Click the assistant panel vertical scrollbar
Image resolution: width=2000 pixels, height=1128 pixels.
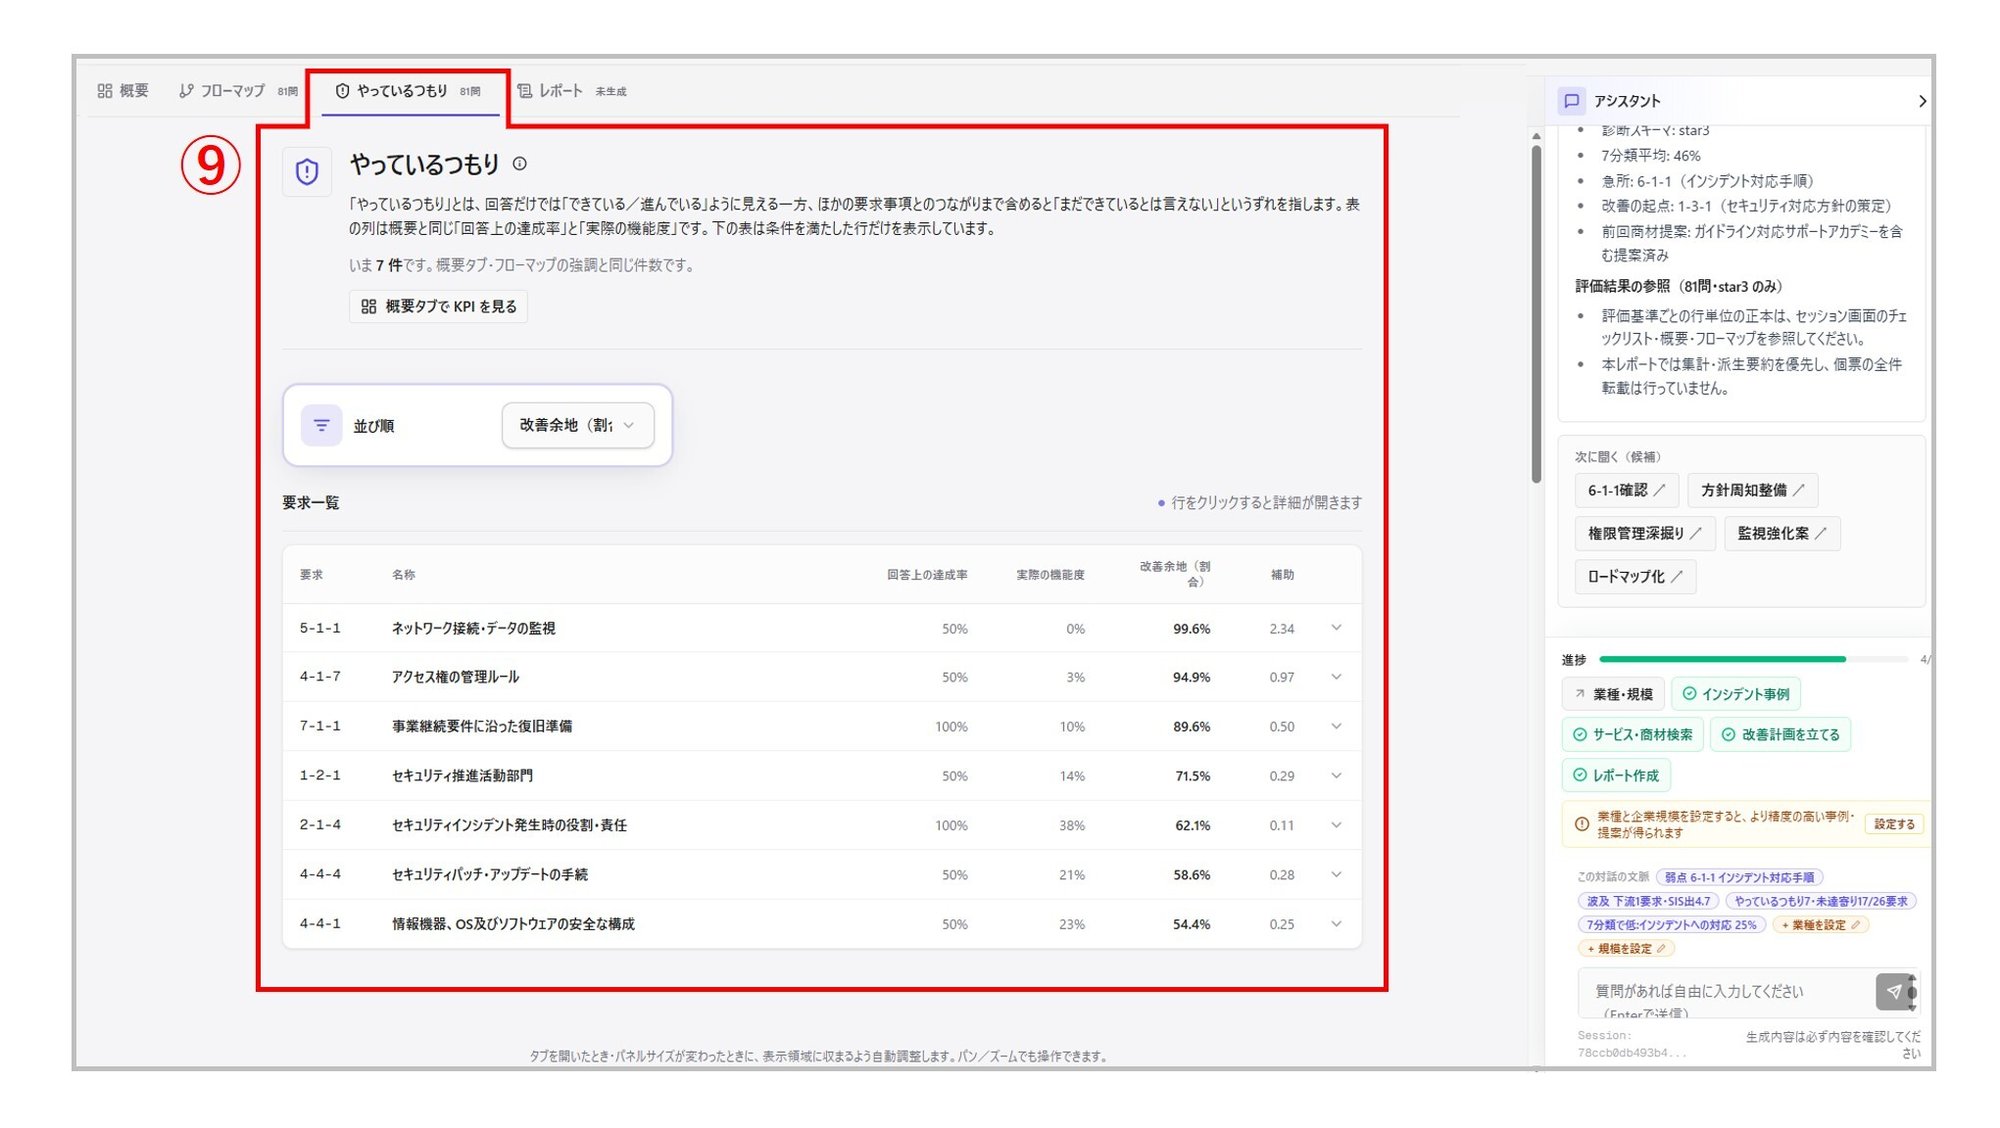[1536, 312]
